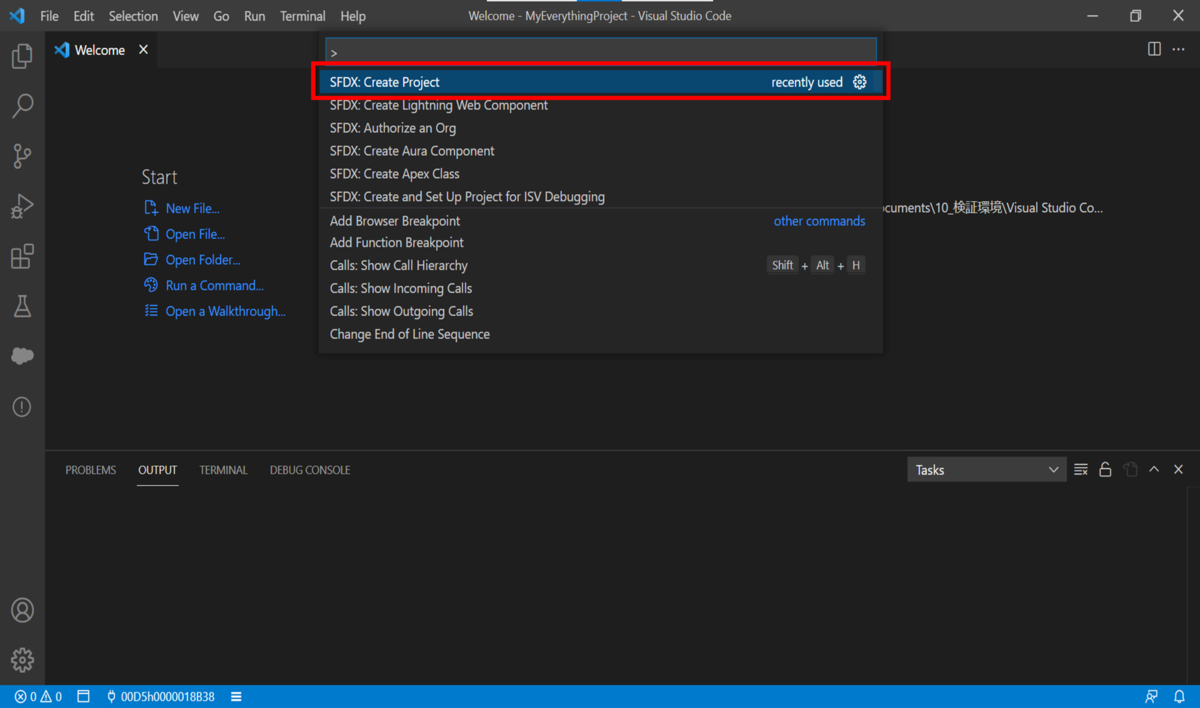Select SFDX: Create Aura Component
The height and width of the screenshot is (708, 1200).
point(601,151)
